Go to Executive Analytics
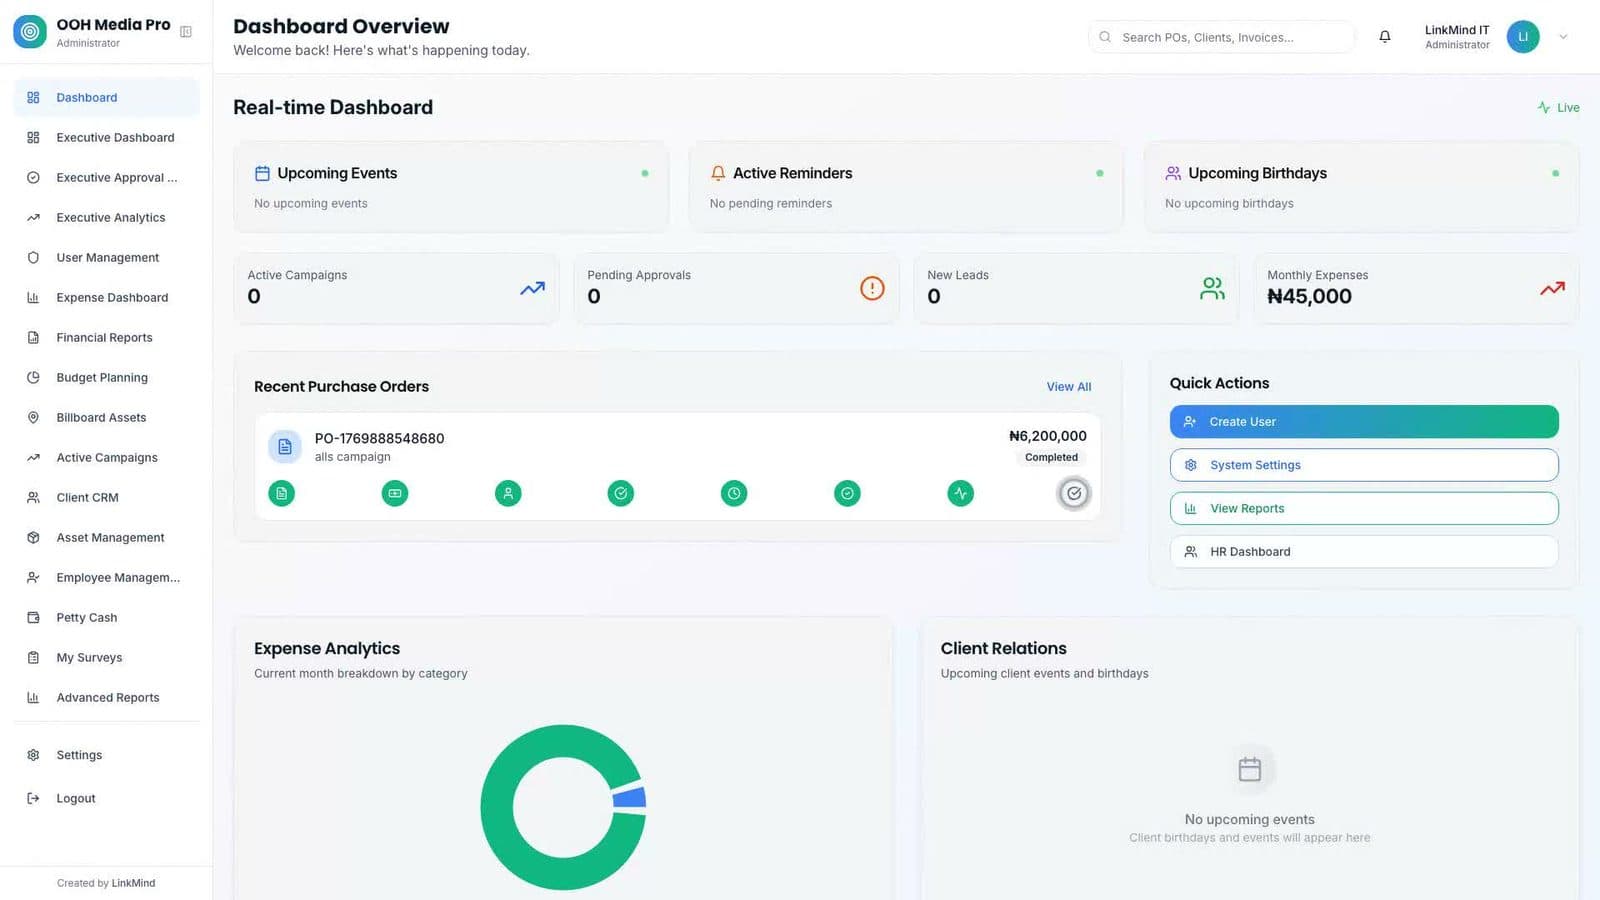Screen dimensions: 1600x900 pos(106,217)
